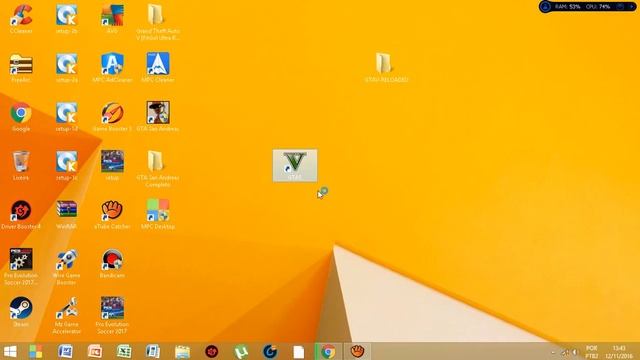Open the WinRAR desktop icon
640x360 pixels.
67,214
